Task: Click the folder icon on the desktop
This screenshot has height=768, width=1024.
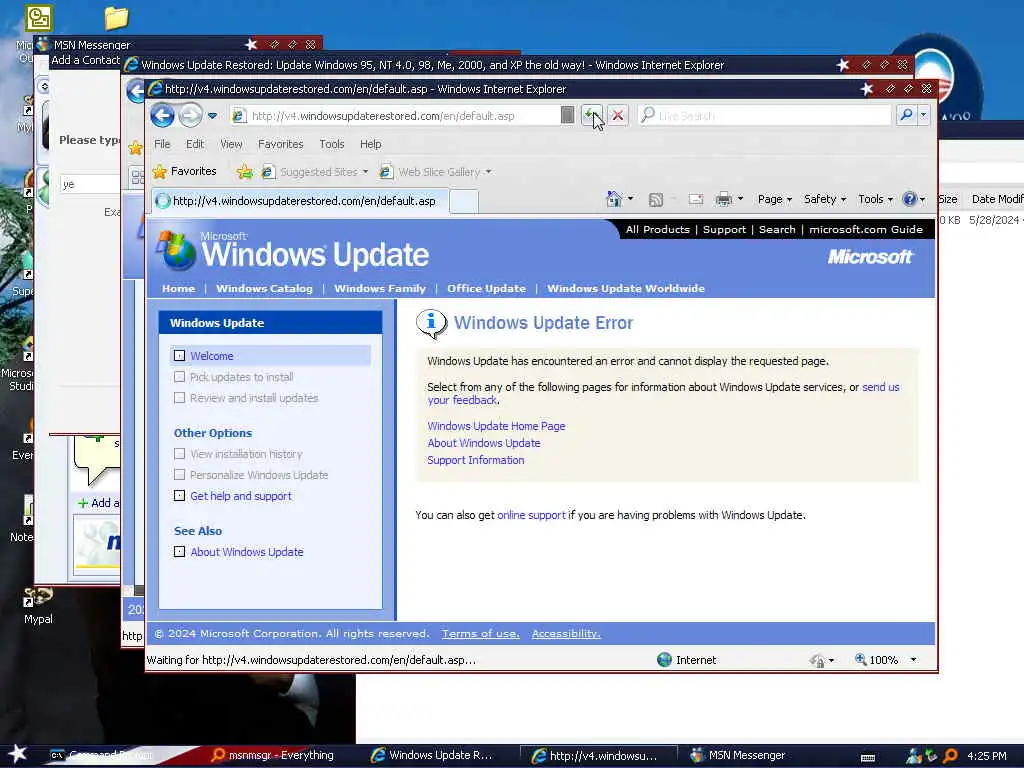Action: [x=116, y=18]
